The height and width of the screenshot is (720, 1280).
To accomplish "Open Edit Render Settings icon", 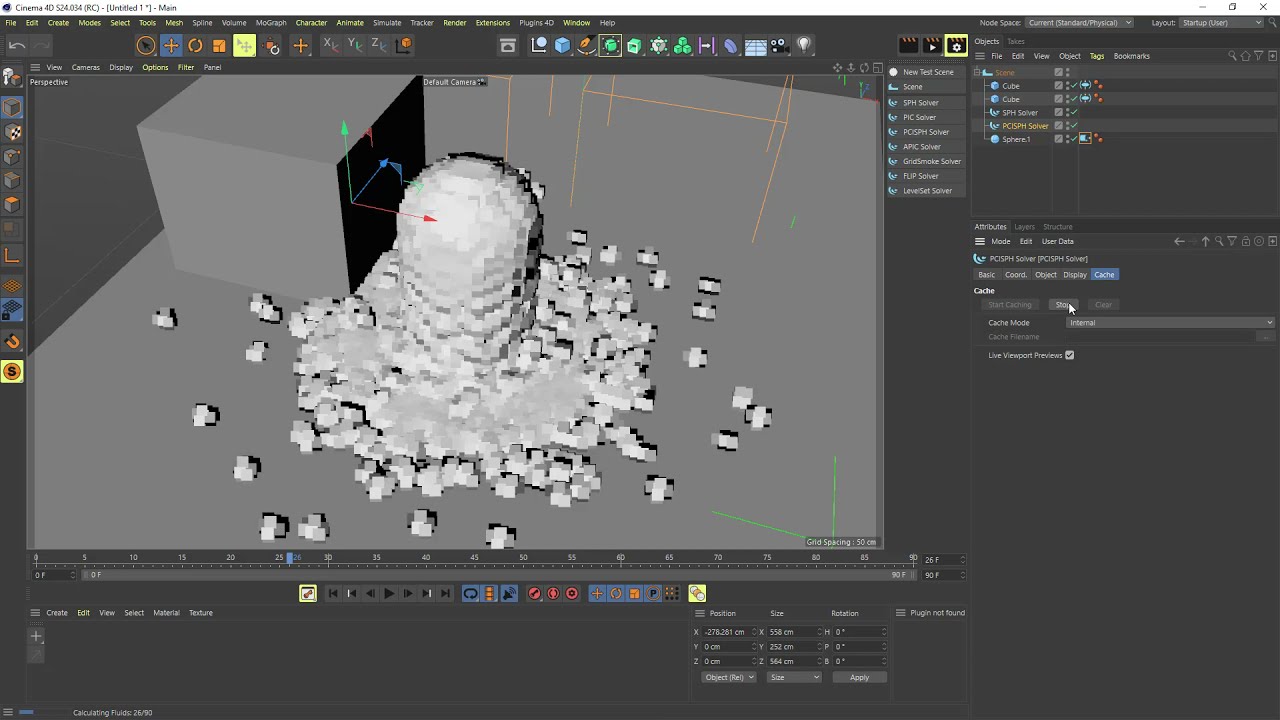I will point(956,45).
